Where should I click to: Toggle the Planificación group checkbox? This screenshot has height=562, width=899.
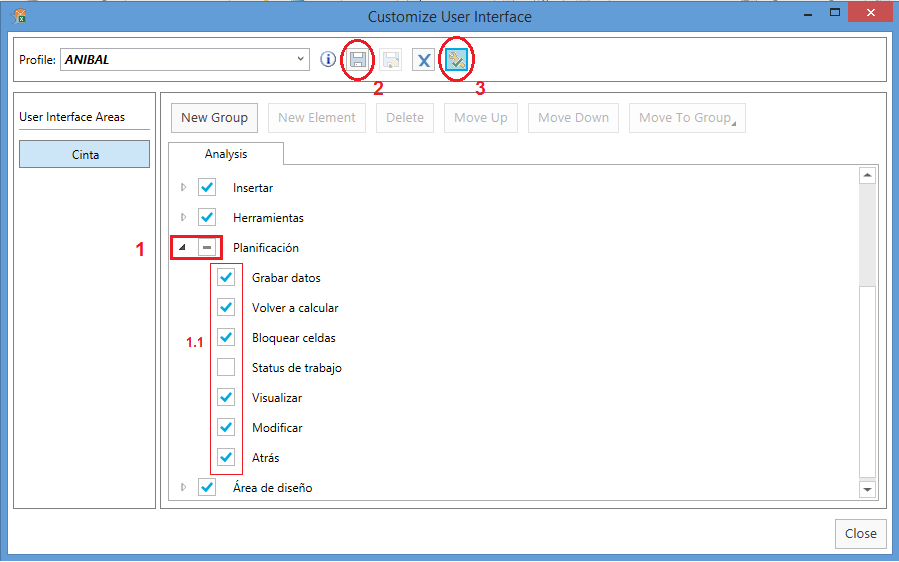[207, 247]
